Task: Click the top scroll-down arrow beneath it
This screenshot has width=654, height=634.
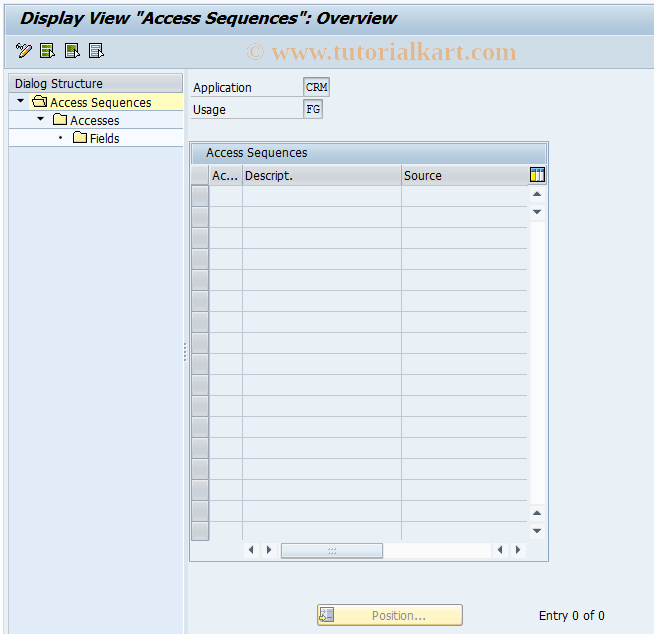Action: point(537,212)
